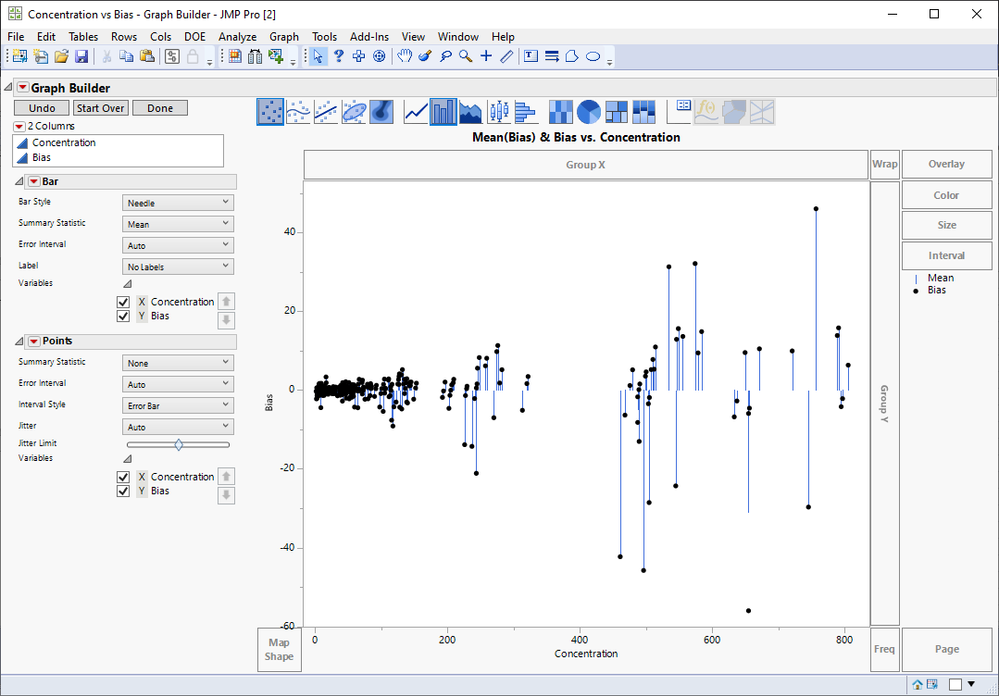Image resolution: width=999 pixels, height=696 pixels.
Task: Select the Box Plot element icon
Action: pyautogui.click(x=497, y=112)
